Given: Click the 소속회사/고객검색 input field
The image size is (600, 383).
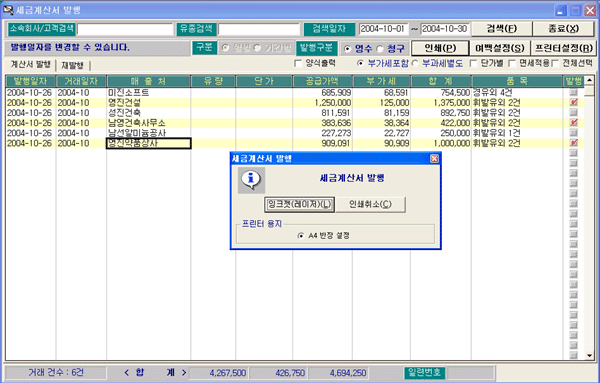Looking at the screenshot, I should point(125,29).
